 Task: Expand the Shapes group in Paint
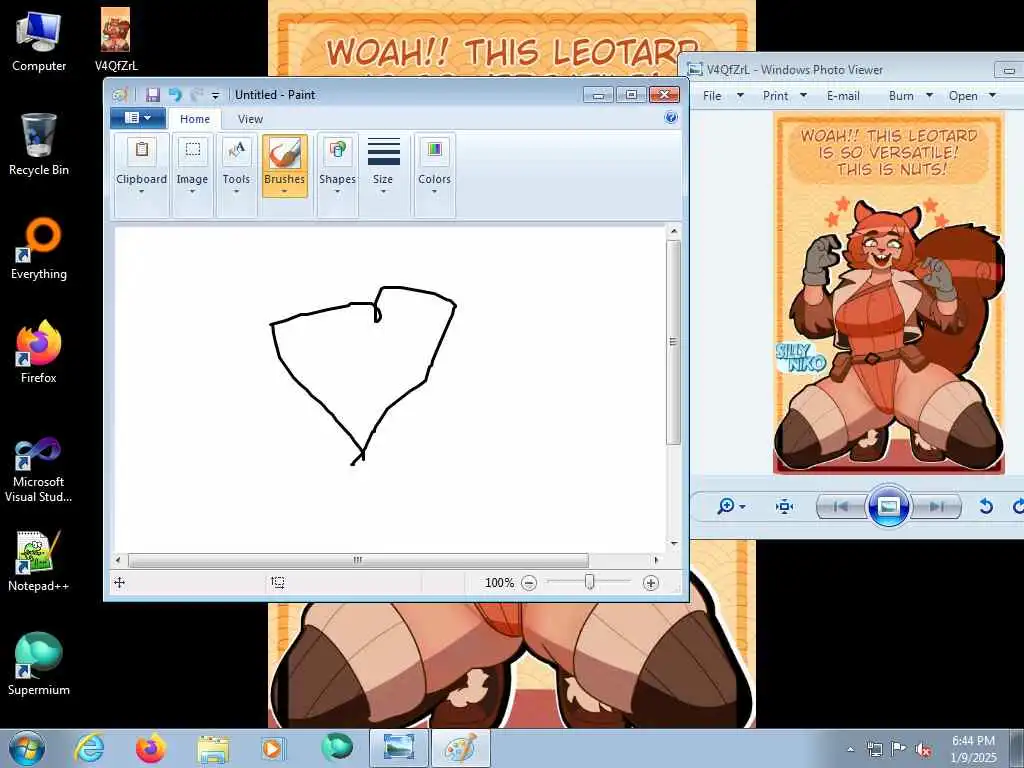click(337, 174)
